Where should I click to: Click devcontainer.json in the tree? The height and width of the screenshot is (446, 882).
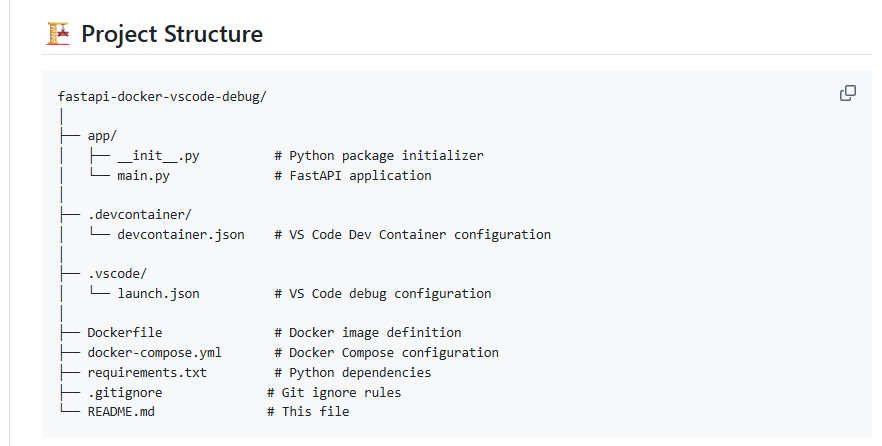pos(181,235)
